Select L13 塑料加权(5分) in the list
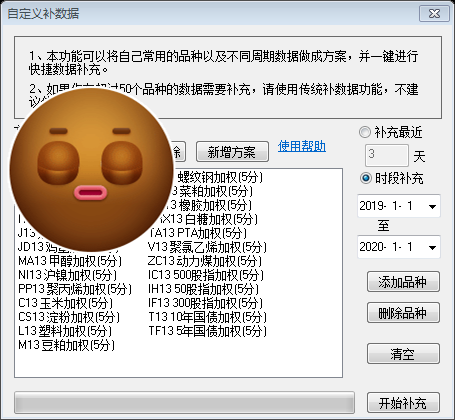Screen dimensions: 455x420 (65, 331)
